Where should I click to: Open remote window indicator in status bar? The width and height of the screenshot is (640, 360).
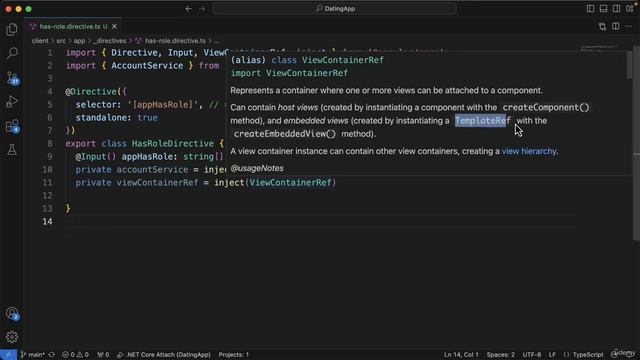tap(8, 355)
